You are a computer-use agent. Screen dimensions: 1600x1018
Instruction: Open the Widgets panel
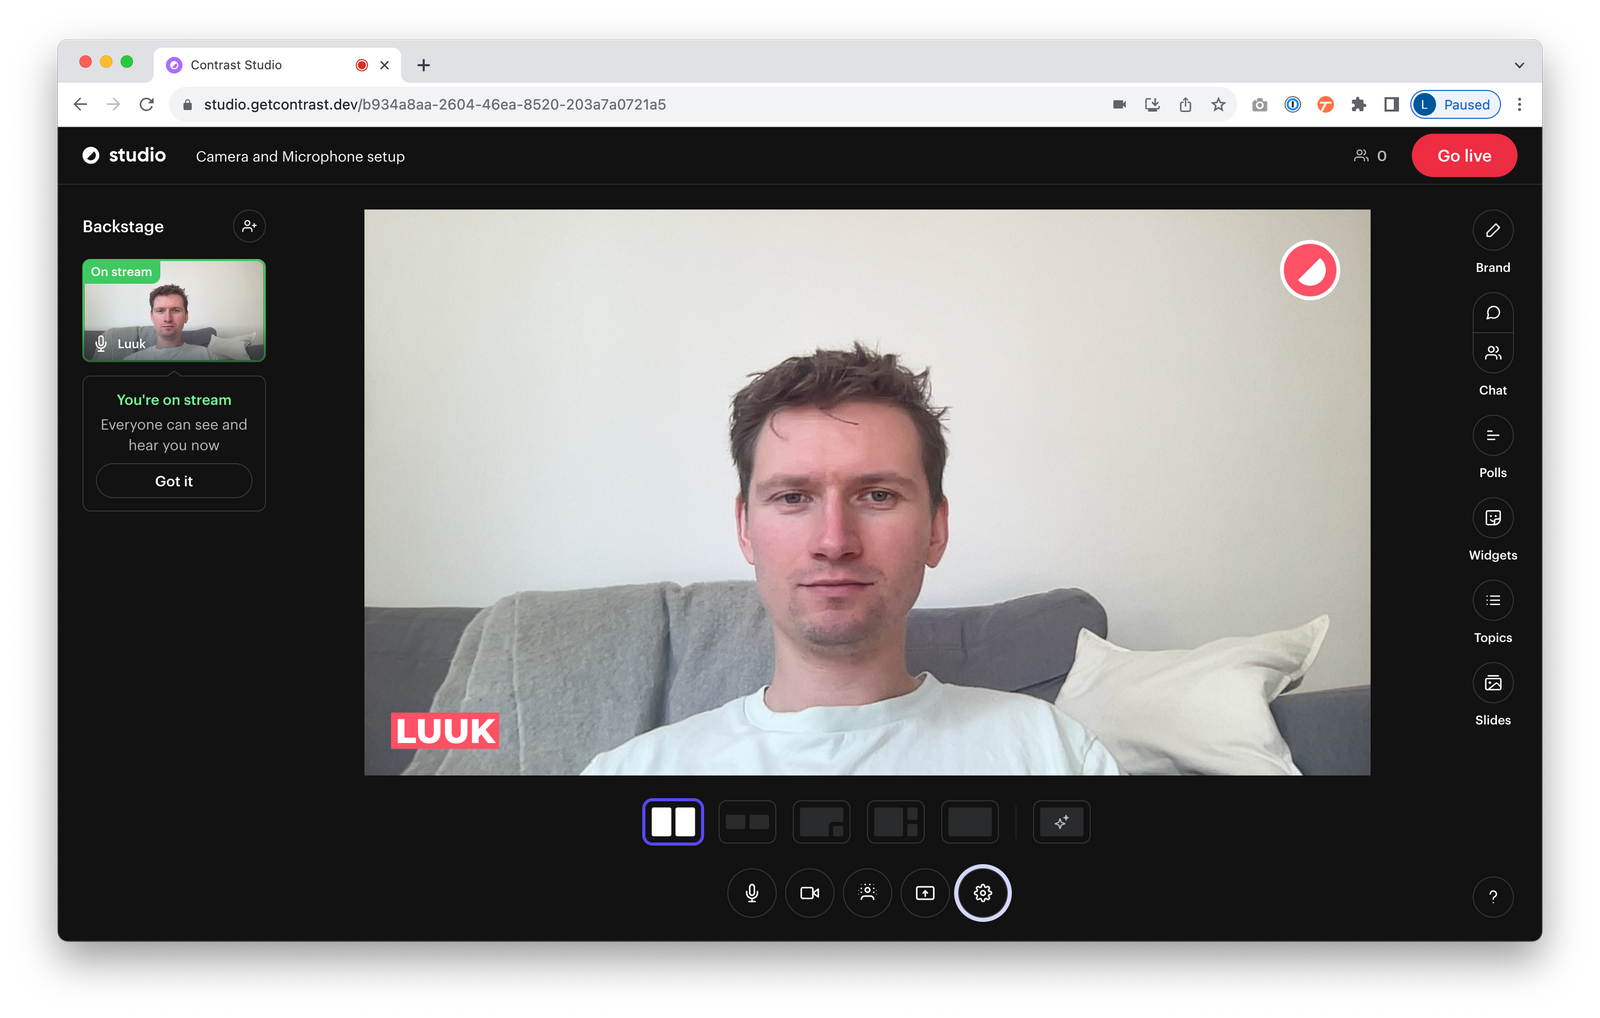[1492, 518]
